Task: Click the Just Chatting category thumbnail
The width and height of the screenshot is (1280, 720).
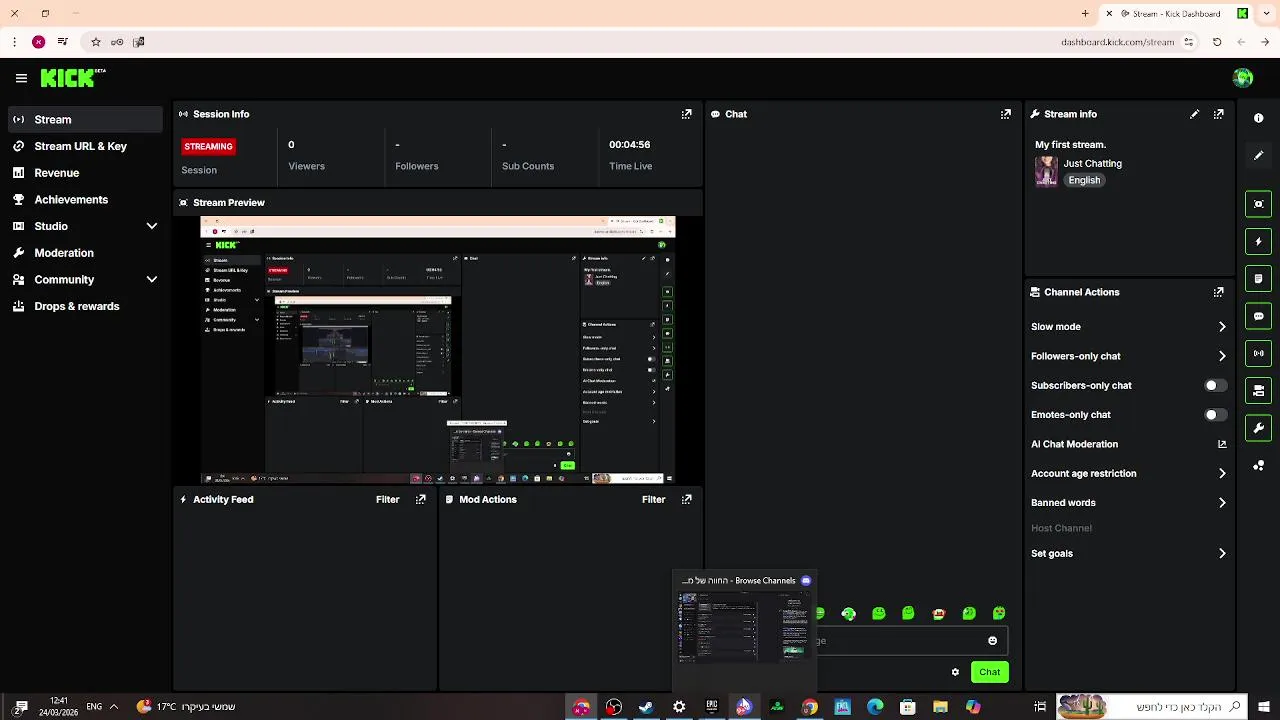Action: pyautogui.click(x=1046, y=171)
